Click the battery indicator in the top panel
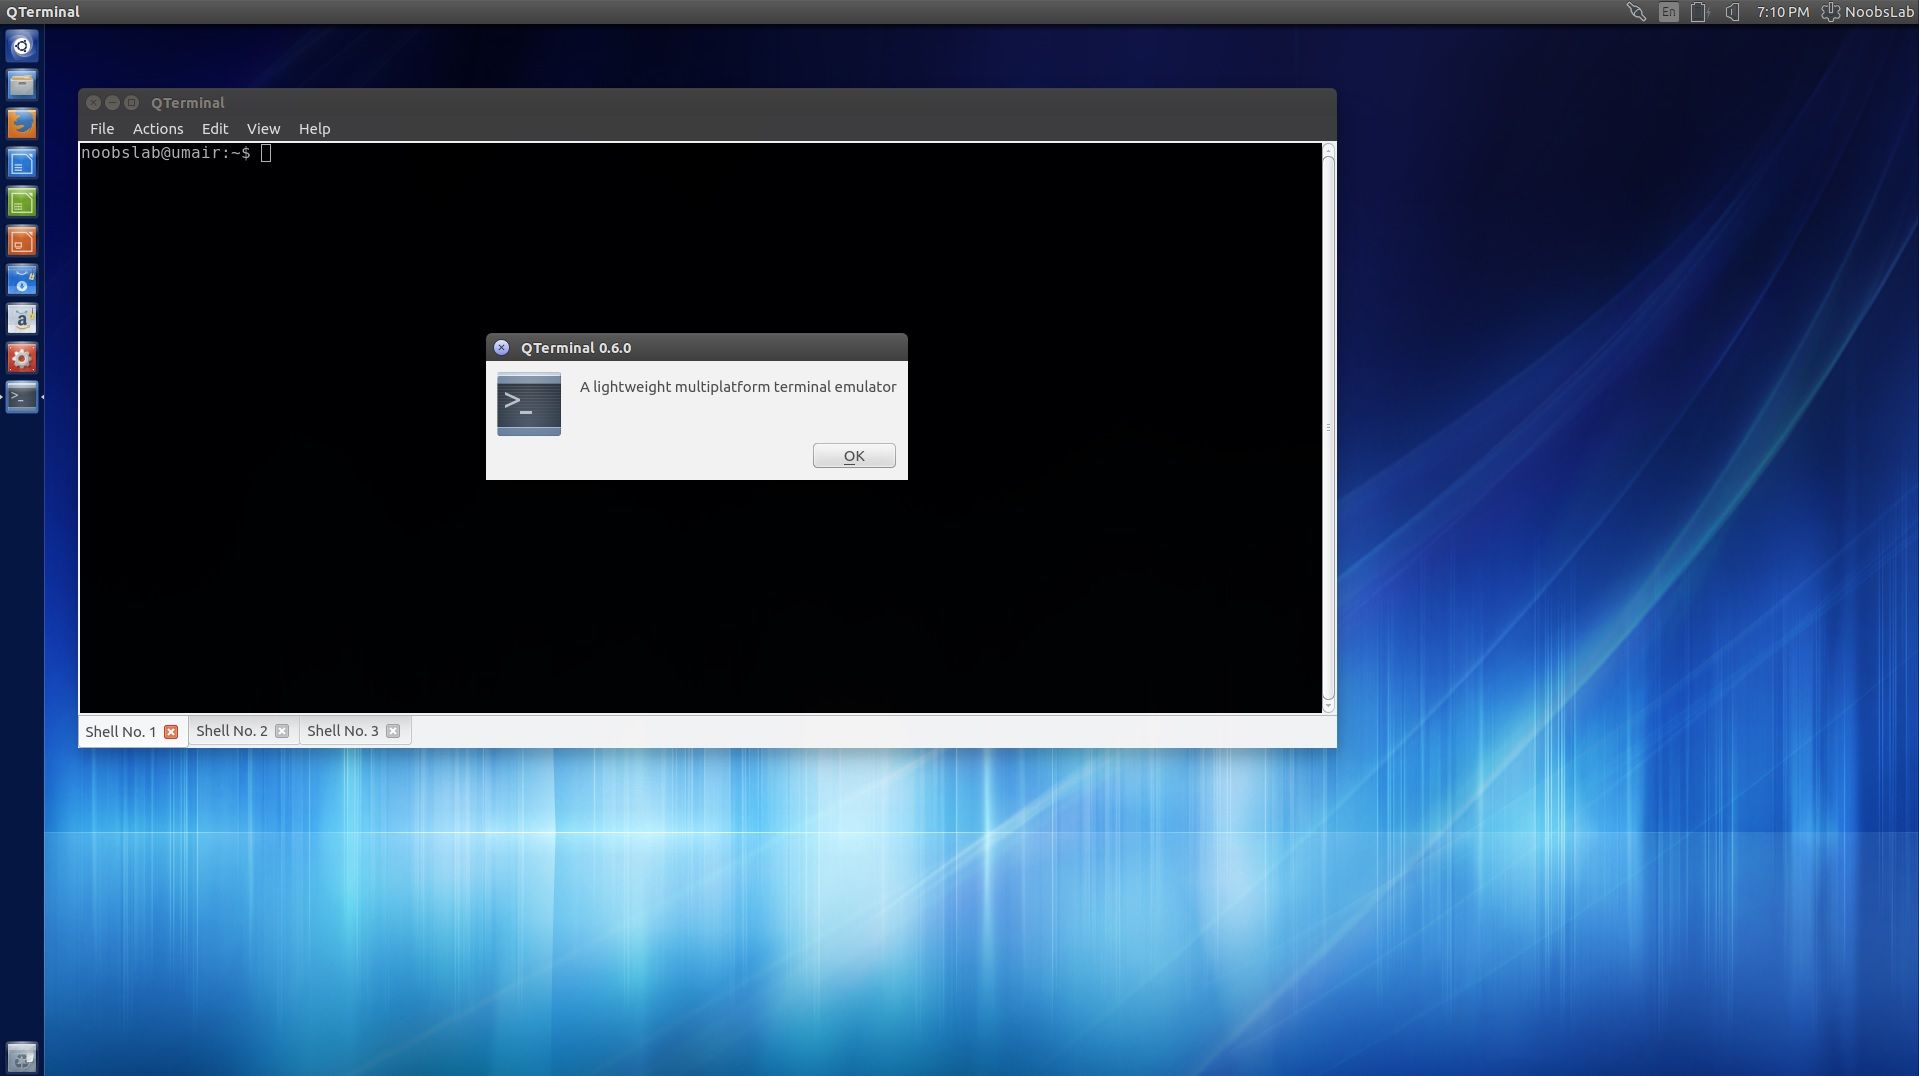The width and height of the screenshot is (1919, 1076). point(1699,12)
